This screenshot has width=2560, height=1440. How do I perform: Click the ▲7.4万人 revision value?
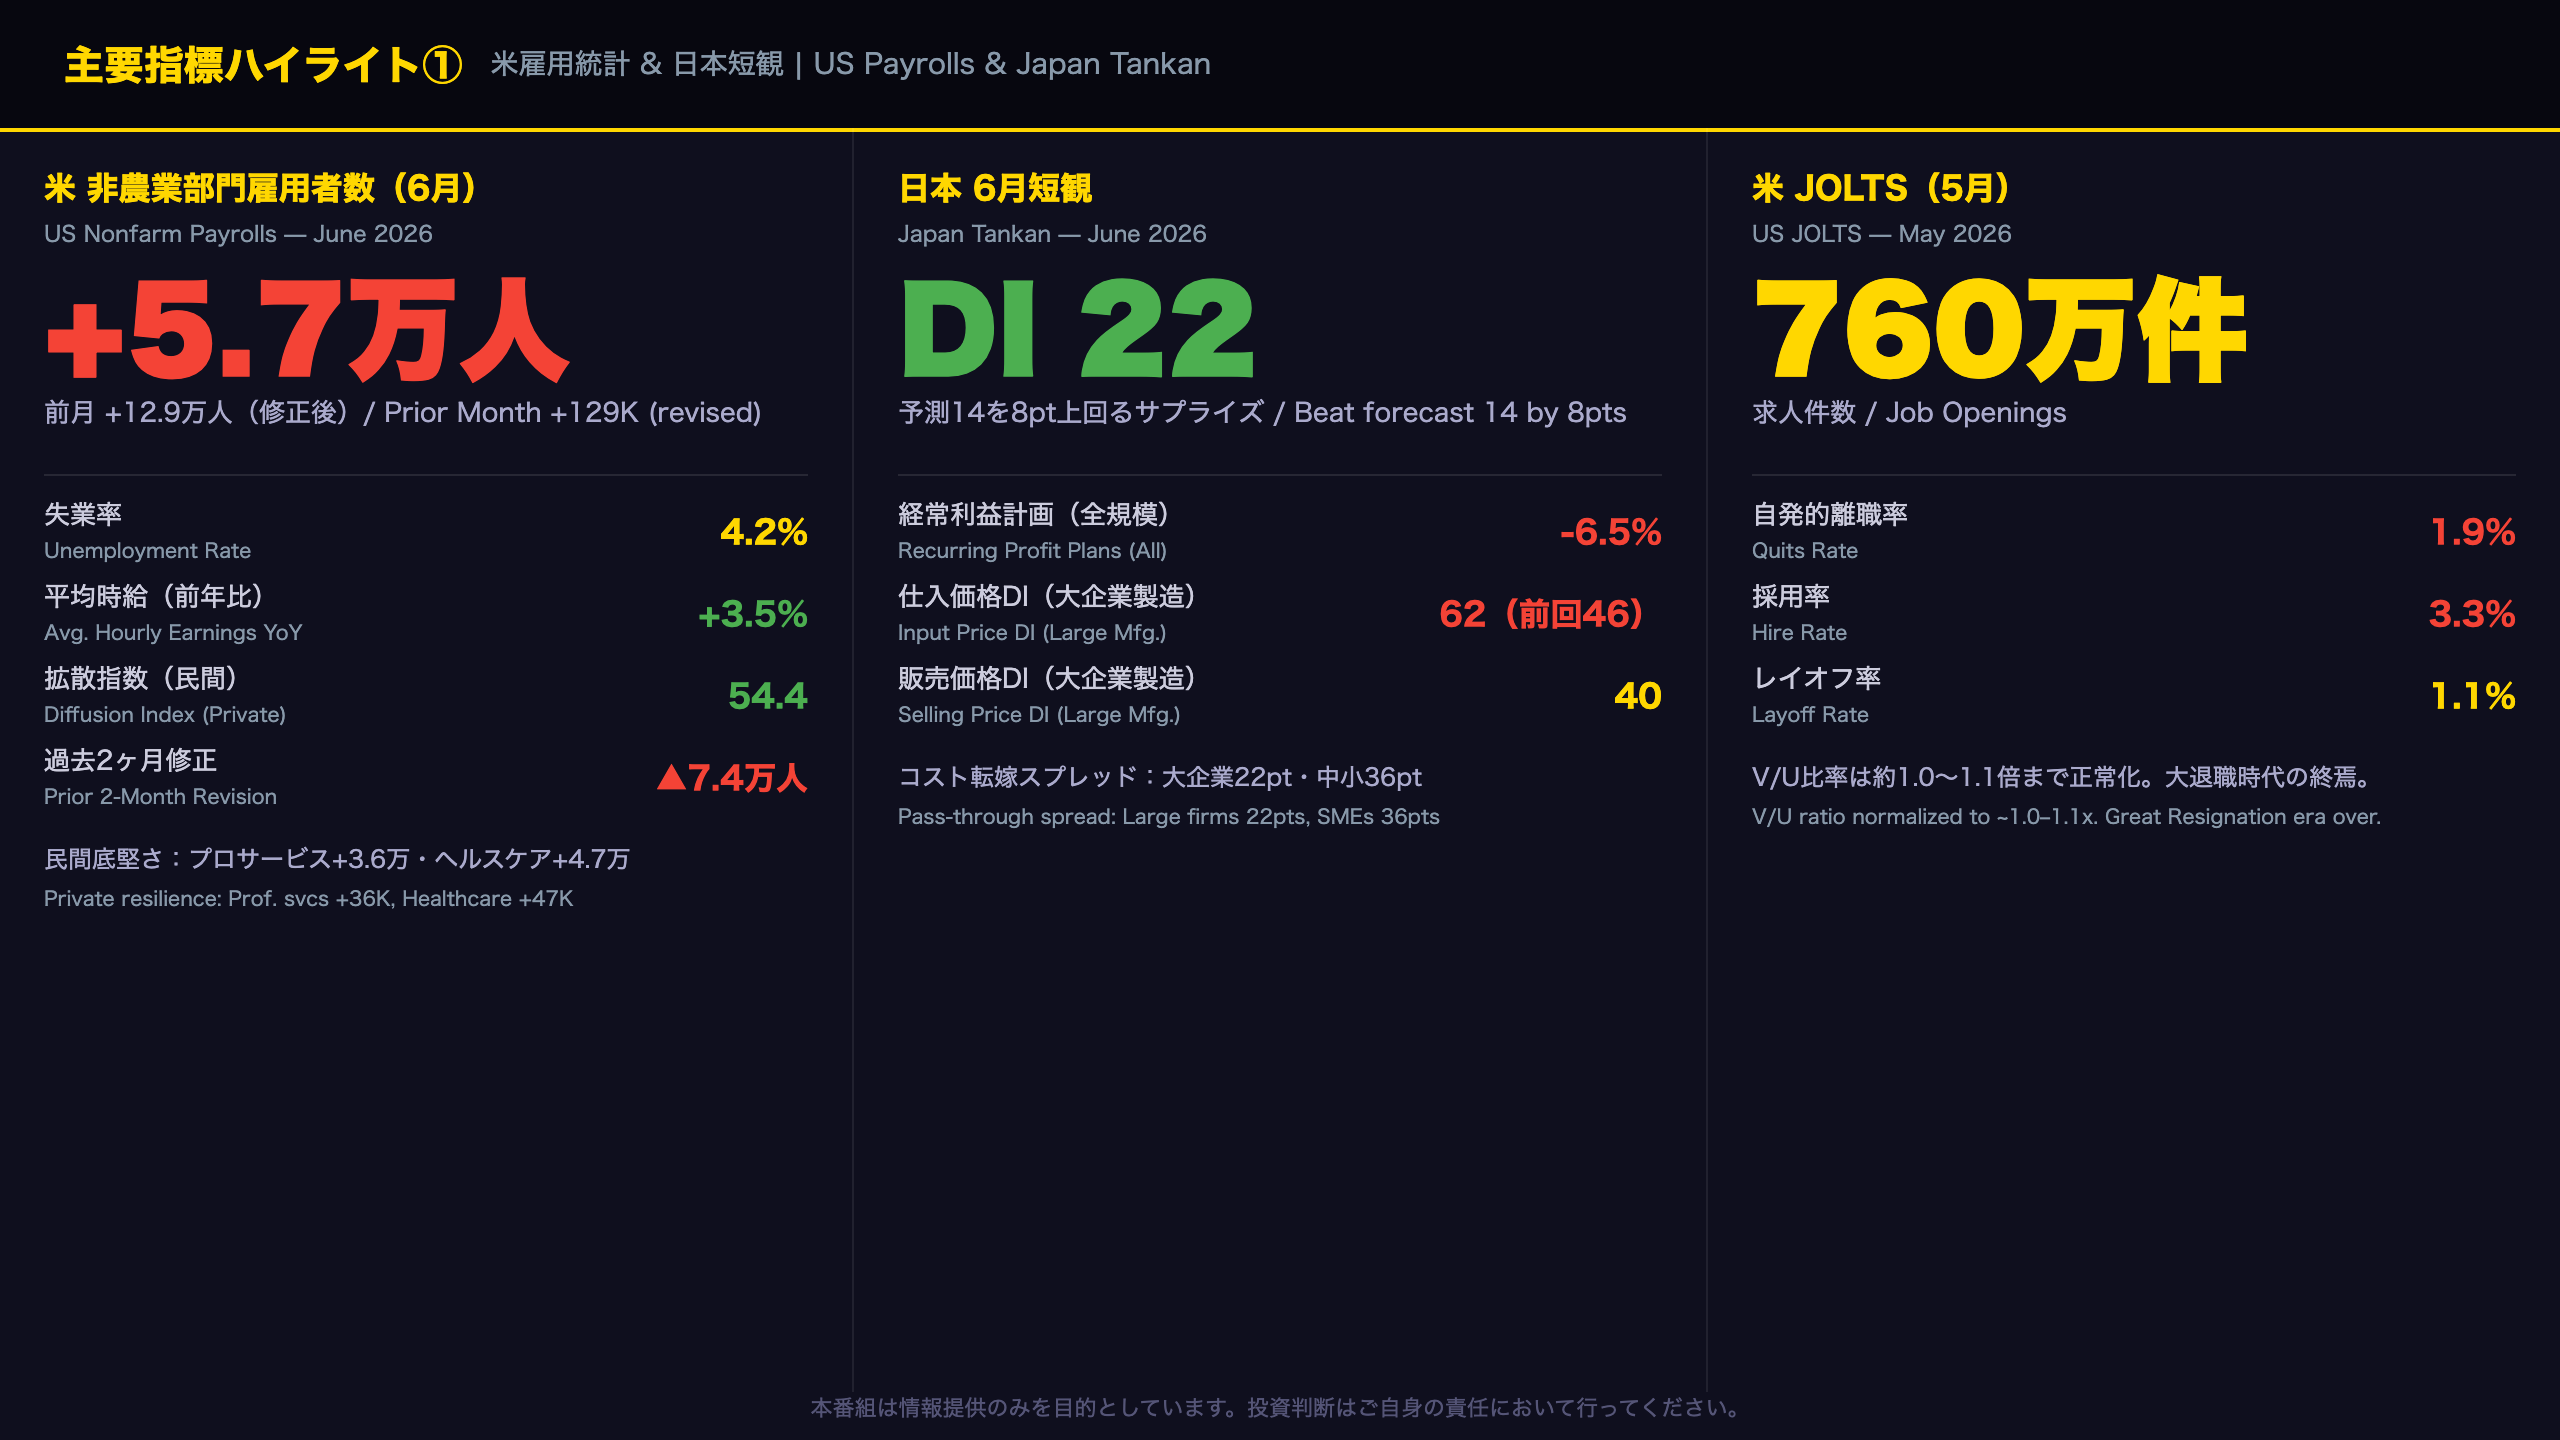(x=732, y=778)
